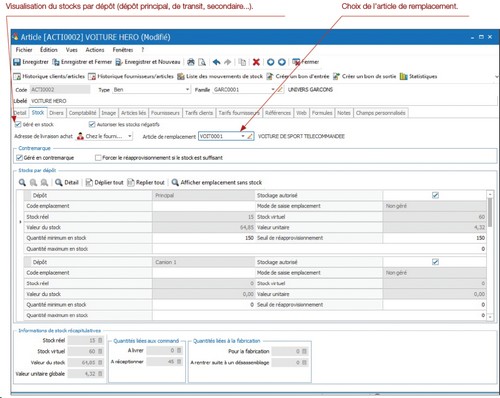This screenshot has height=398, width=500.
Task: Click Detail button in depot toolbar
Action: tap(67, 183)
